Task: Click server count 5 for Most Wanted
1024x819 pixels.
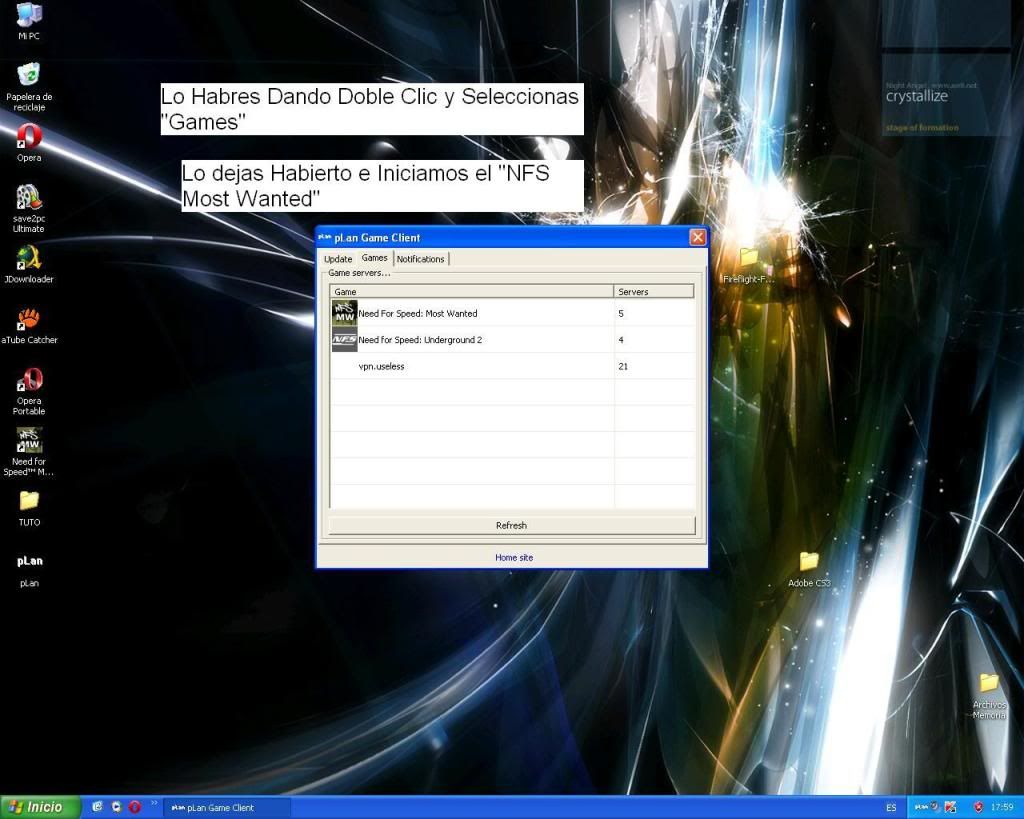Action: point(620,313)
